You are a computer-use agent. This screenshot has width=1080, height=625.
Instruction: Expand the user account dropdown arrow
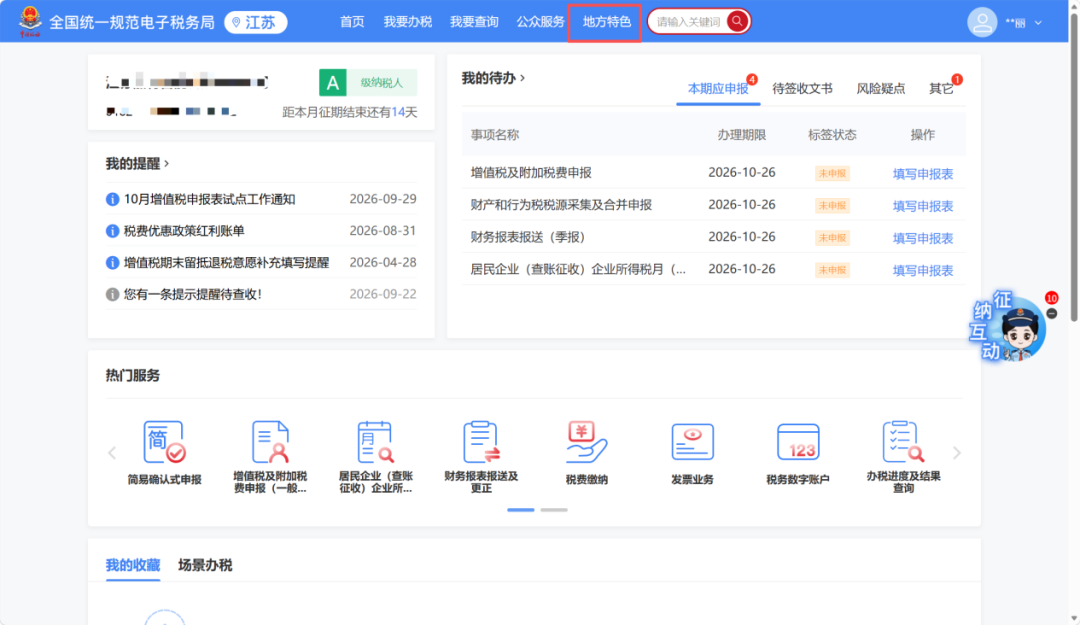pos(1038,23)
